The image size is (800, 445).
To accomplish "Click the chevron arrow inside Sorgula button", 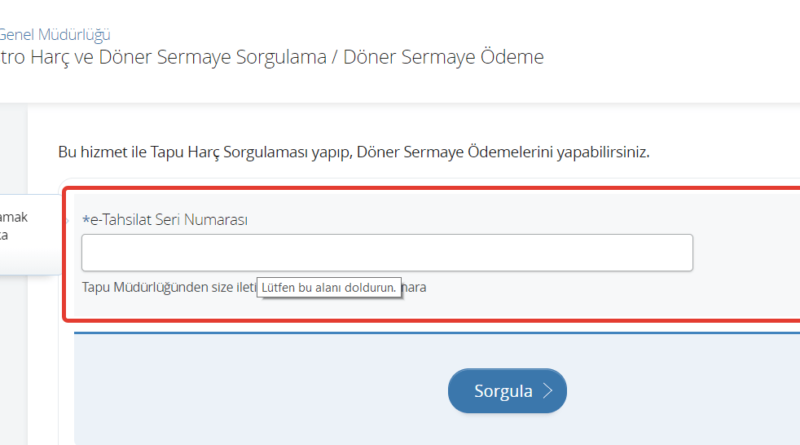I will pos(547,391).
